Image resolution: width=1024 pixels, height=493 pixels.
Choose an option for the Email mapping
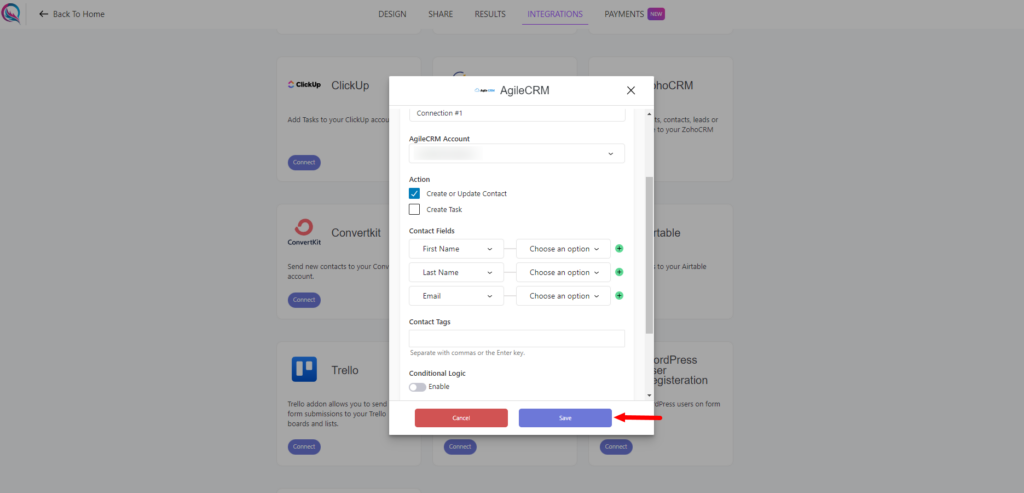[x=564, y=296]
